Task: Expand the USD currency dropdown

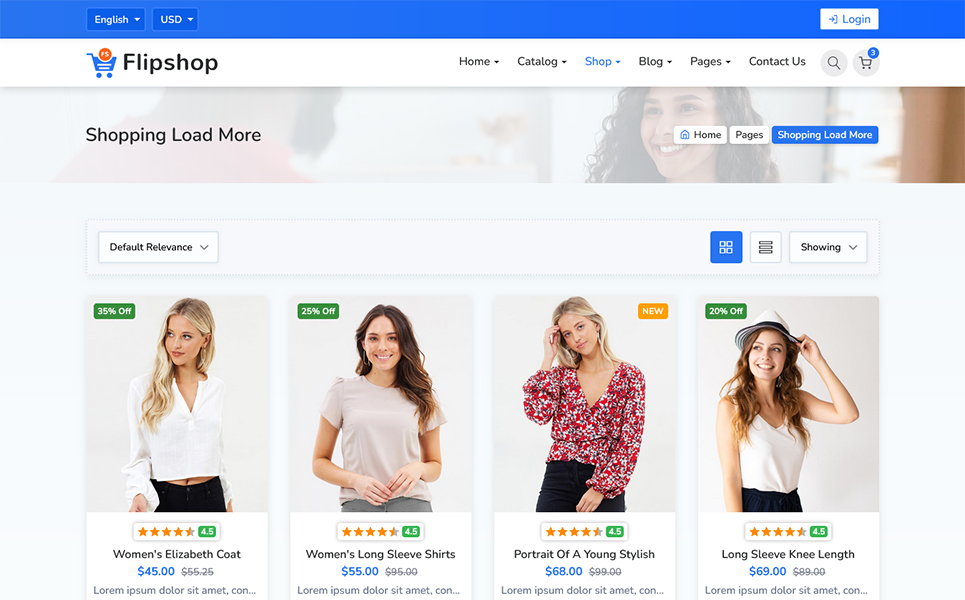Action: click(x=175, y=19)
